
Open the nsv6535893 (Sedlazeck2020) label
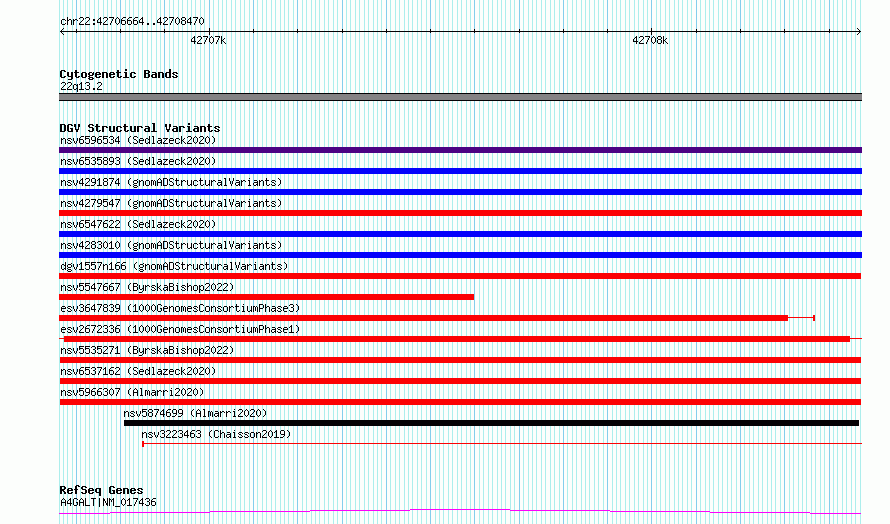(x=138, y=161)
